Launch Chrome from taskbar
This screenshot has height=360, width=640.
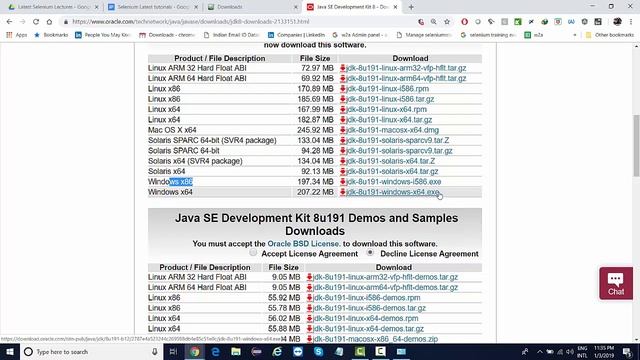(x=195, y=351)
